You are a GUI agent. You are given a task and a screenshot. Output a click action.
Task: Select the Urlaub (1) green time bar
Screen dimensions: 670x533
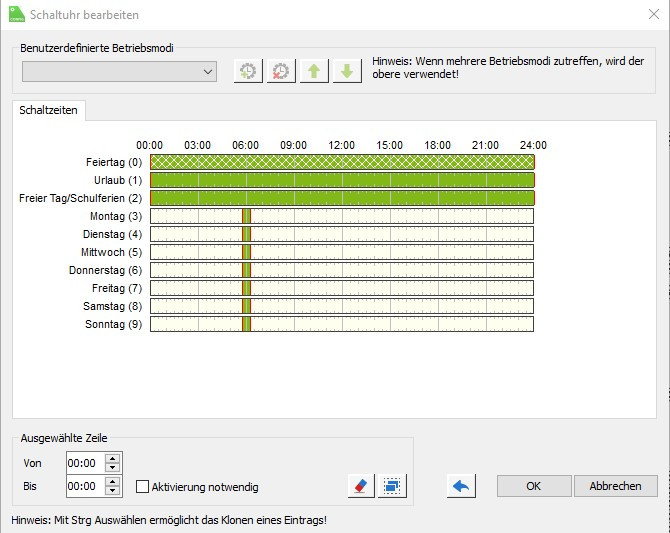pos(342,180)
